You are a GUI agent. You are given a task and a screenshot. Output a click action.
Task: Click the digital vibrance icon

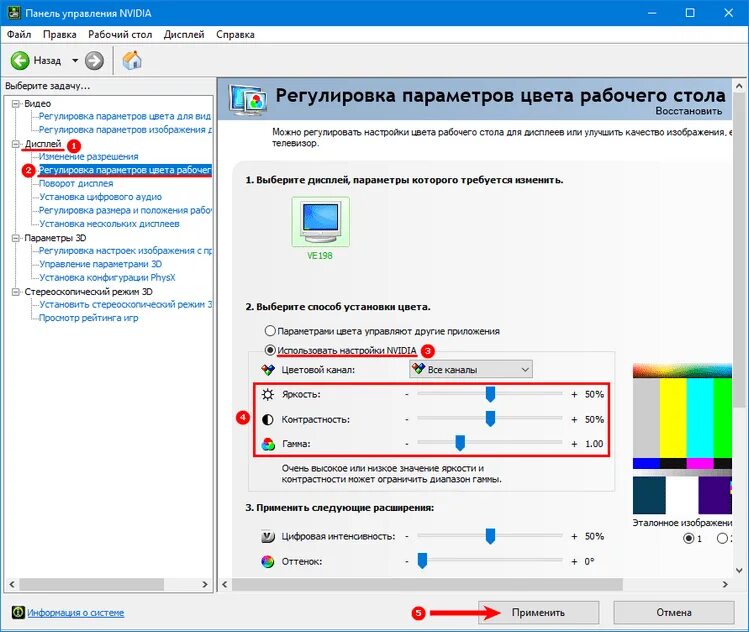coord(268,537)
